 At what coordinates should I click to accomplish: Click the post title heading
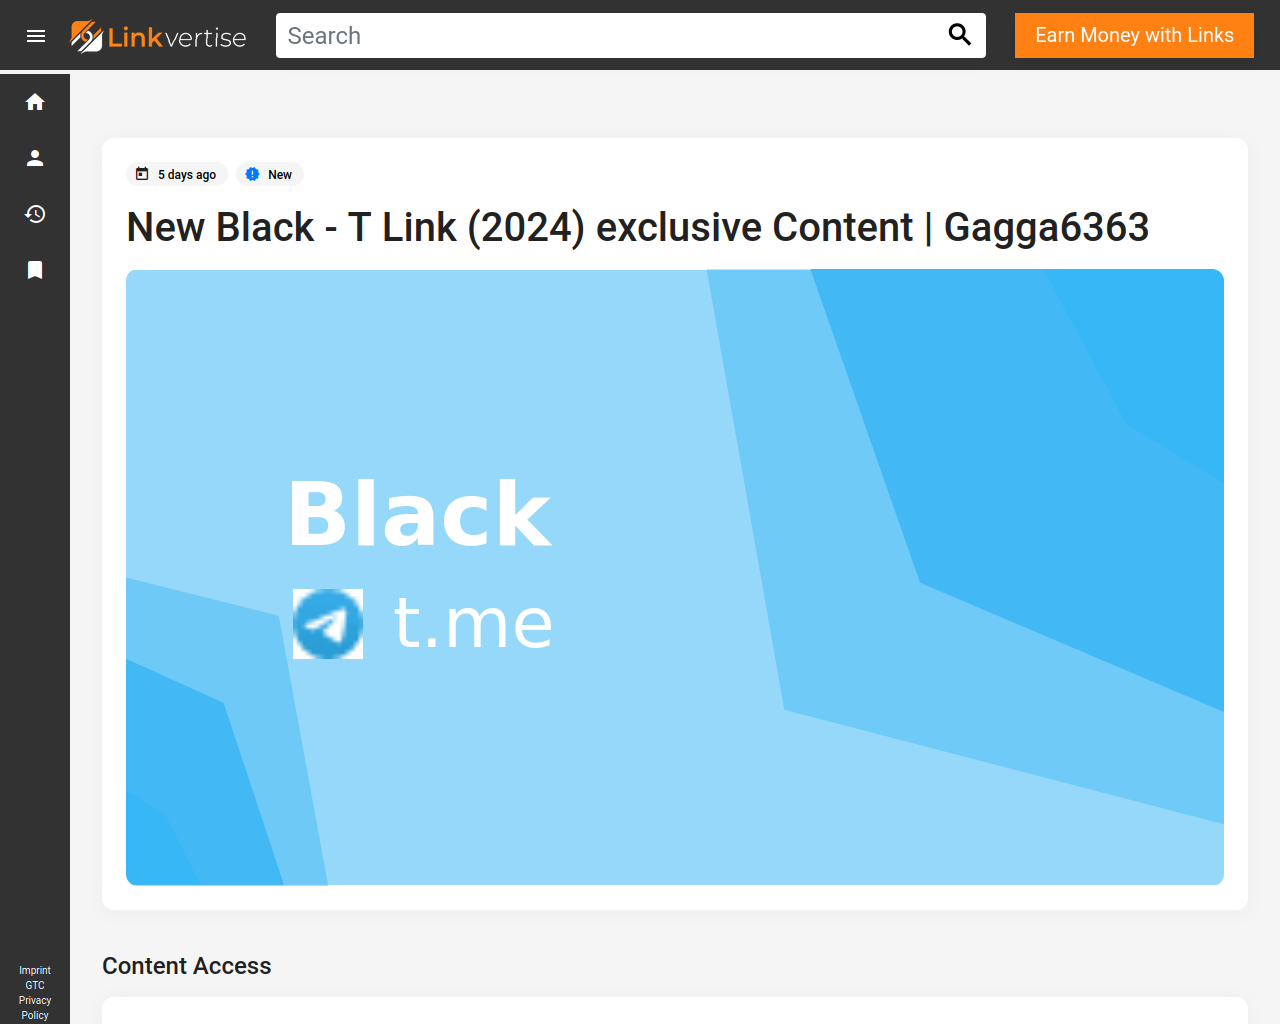(638, 227)
